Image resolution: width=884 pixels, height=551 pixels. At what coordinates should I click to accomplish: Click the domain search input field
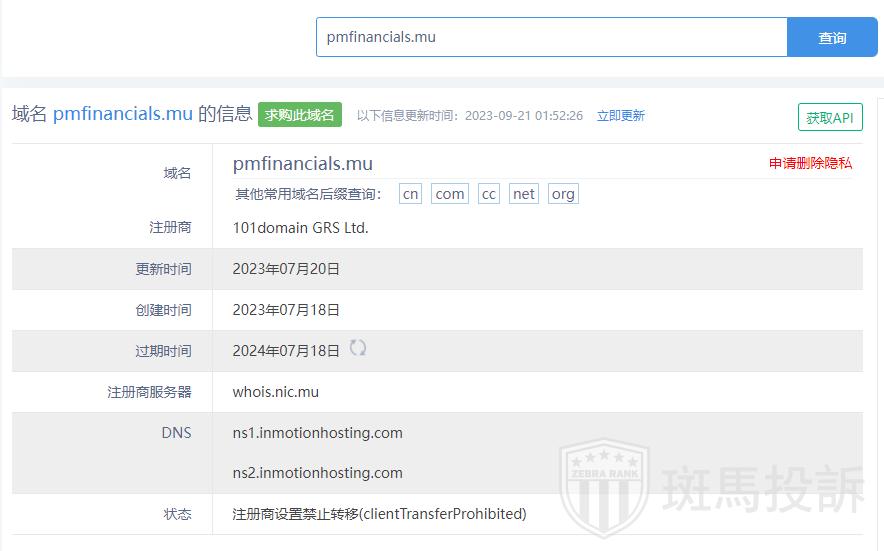tap(551, 37)
